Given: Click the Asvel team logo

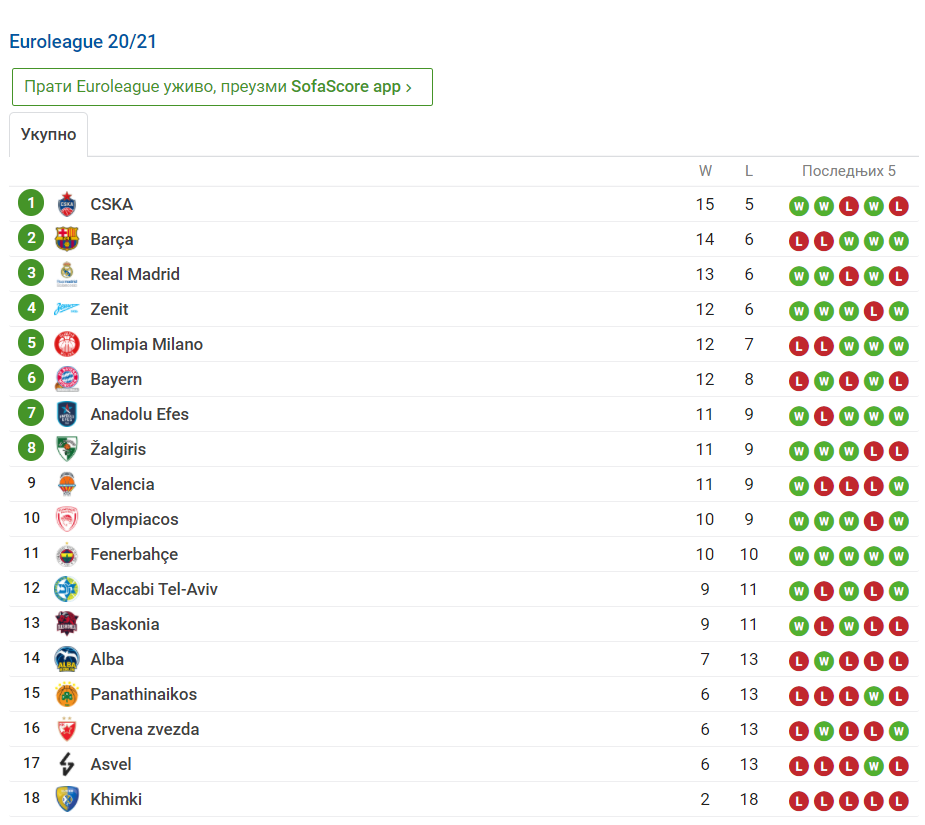Looking at the screenshot, I should [x=66, y=764].
